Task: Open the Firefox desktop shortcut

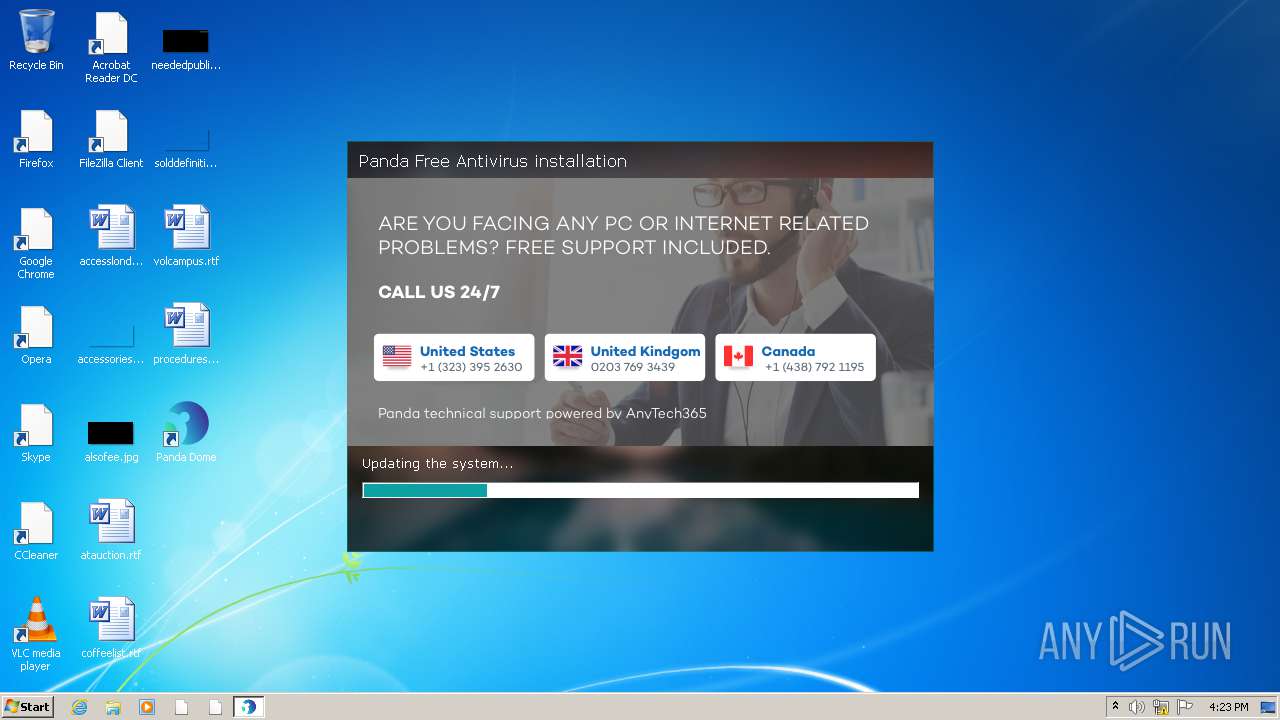Action: pos(36,138)
